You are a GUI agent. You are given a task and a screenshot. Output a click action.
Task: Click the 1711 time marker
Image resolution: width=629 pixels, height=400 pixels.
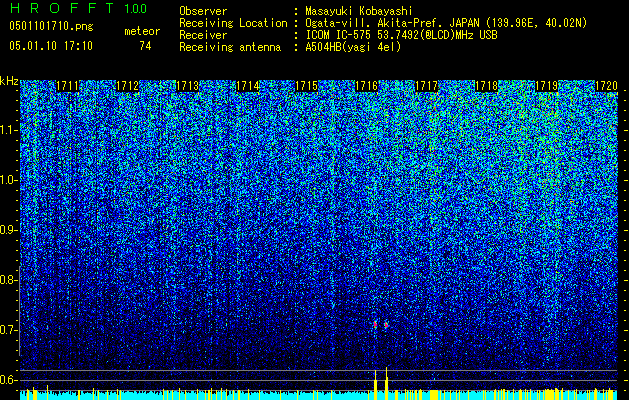click(67, 86)
